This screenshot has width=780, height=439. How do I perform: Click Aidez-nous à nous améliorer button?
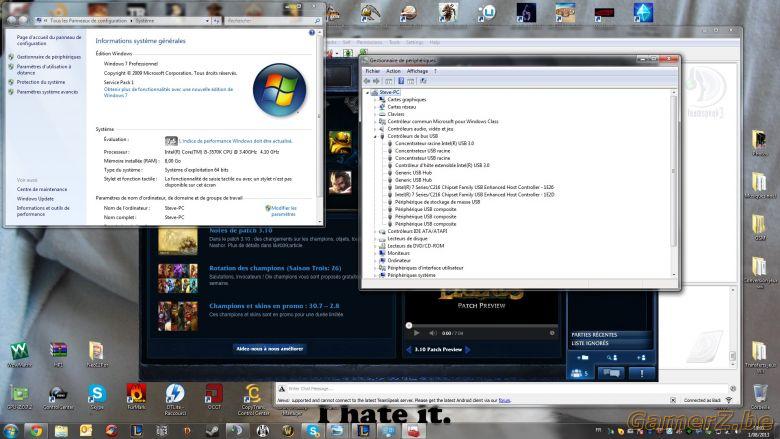pos(269,349)
